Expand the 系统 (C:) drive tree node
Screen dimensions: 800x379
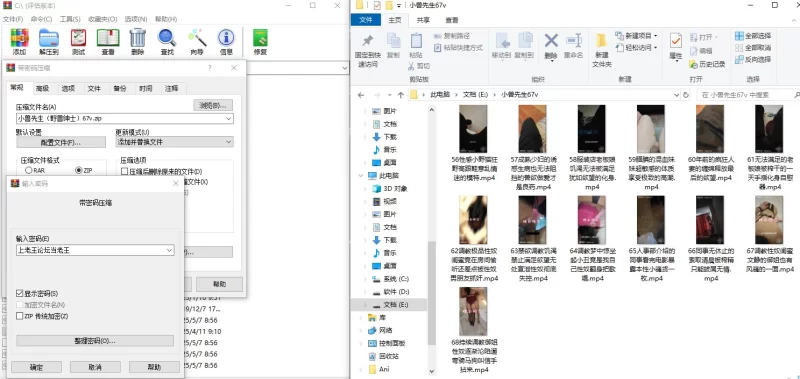click(365, 279)
